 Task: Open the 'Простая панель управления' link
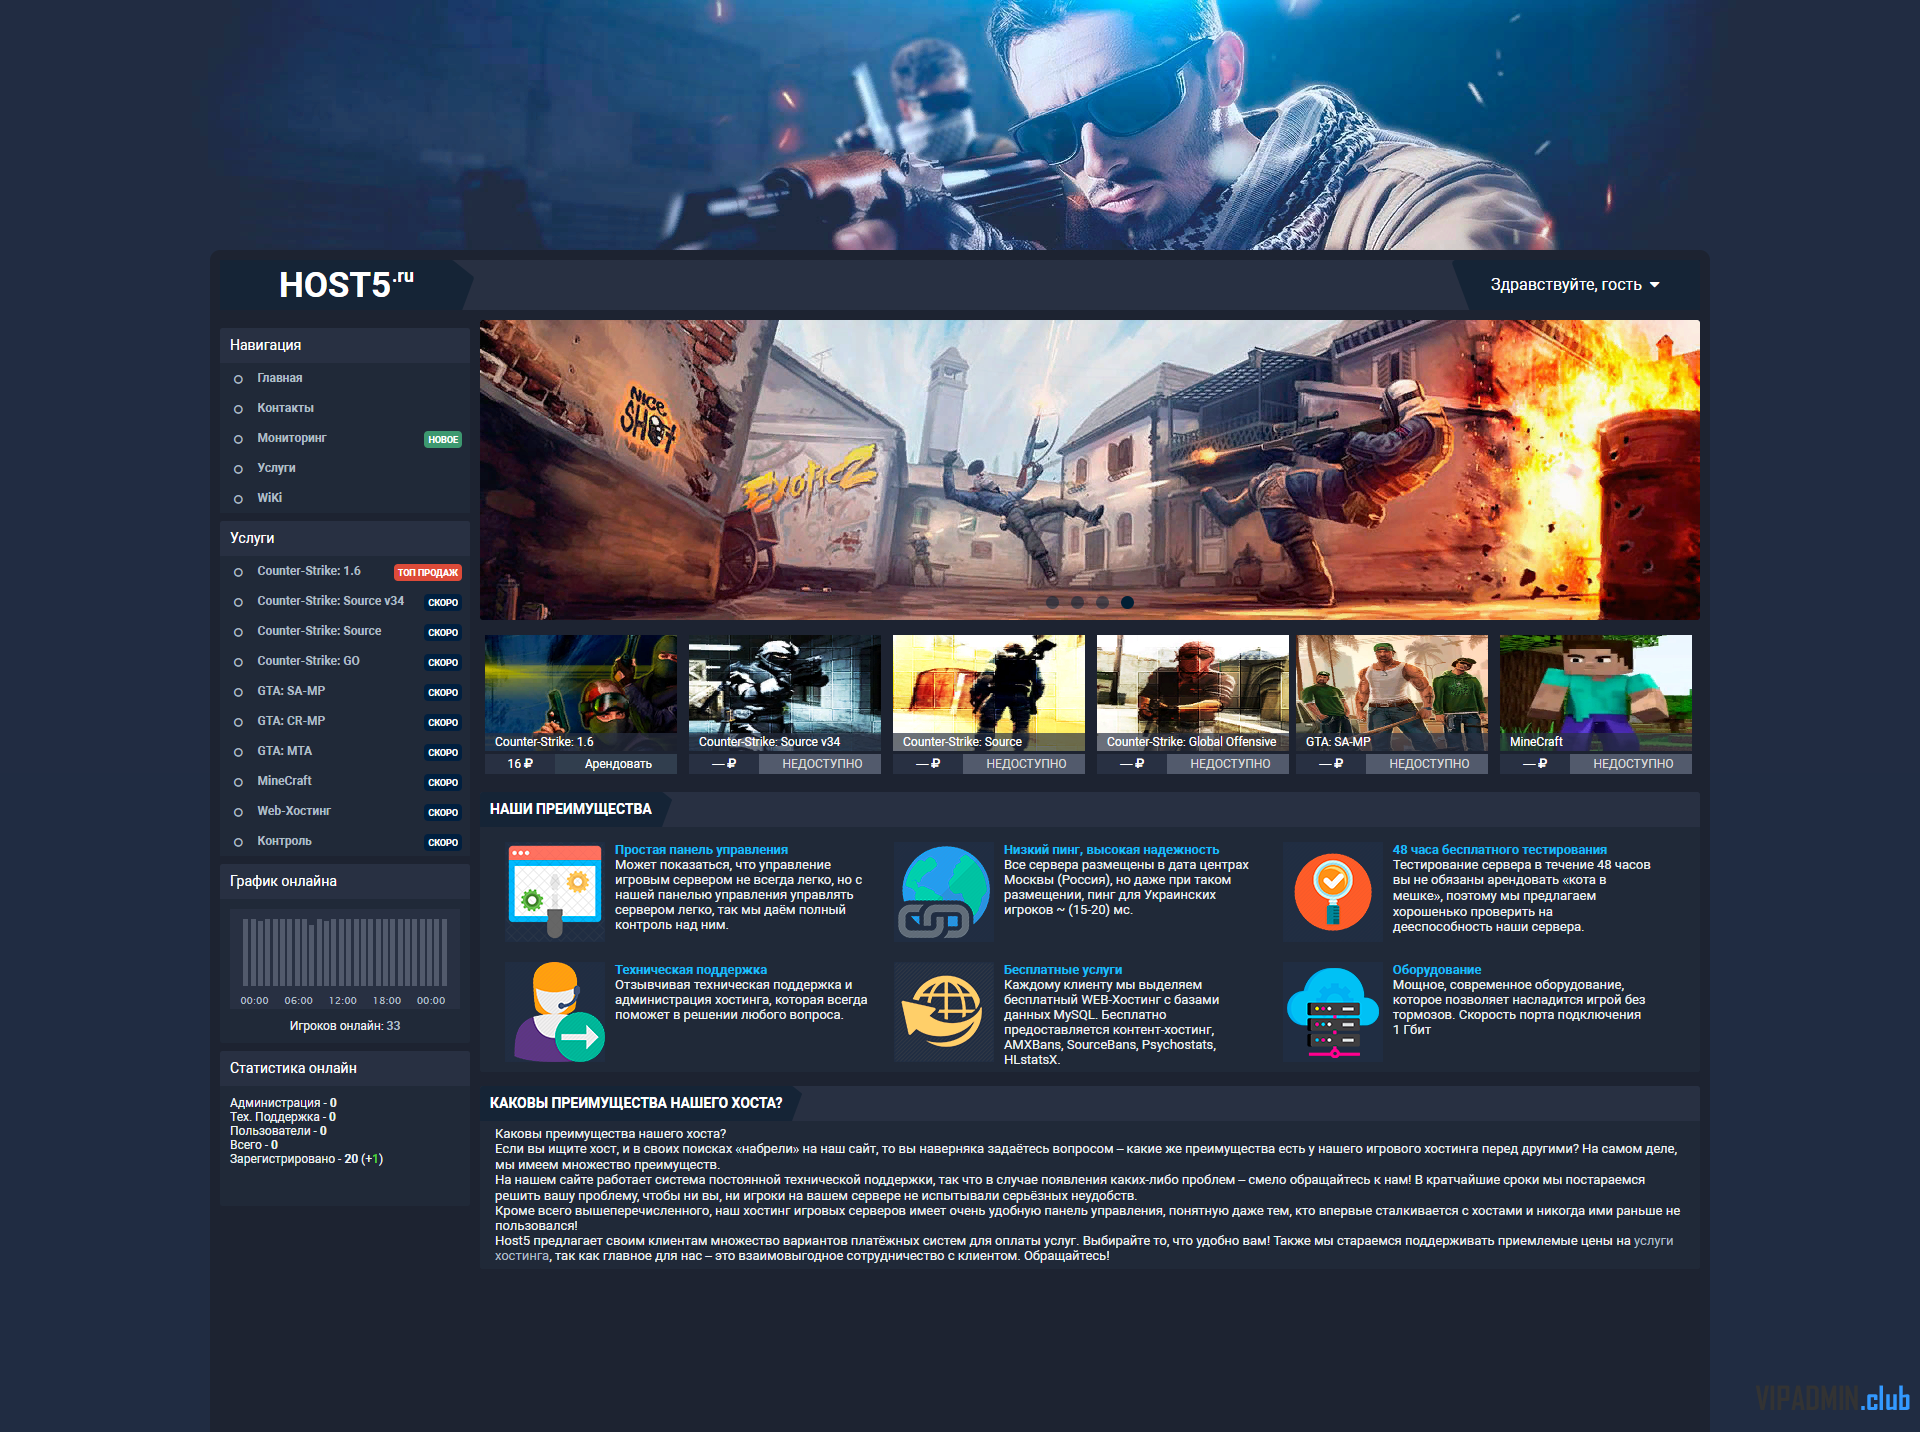pos(701,849)
